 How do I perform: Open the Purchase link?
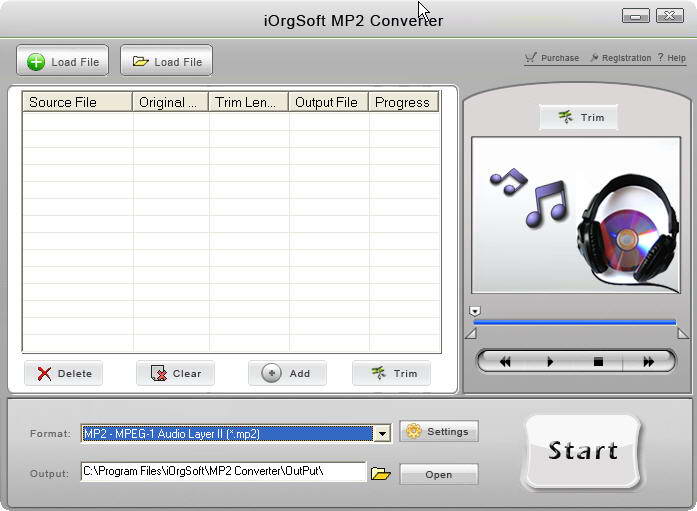click(x=552, y=58)
